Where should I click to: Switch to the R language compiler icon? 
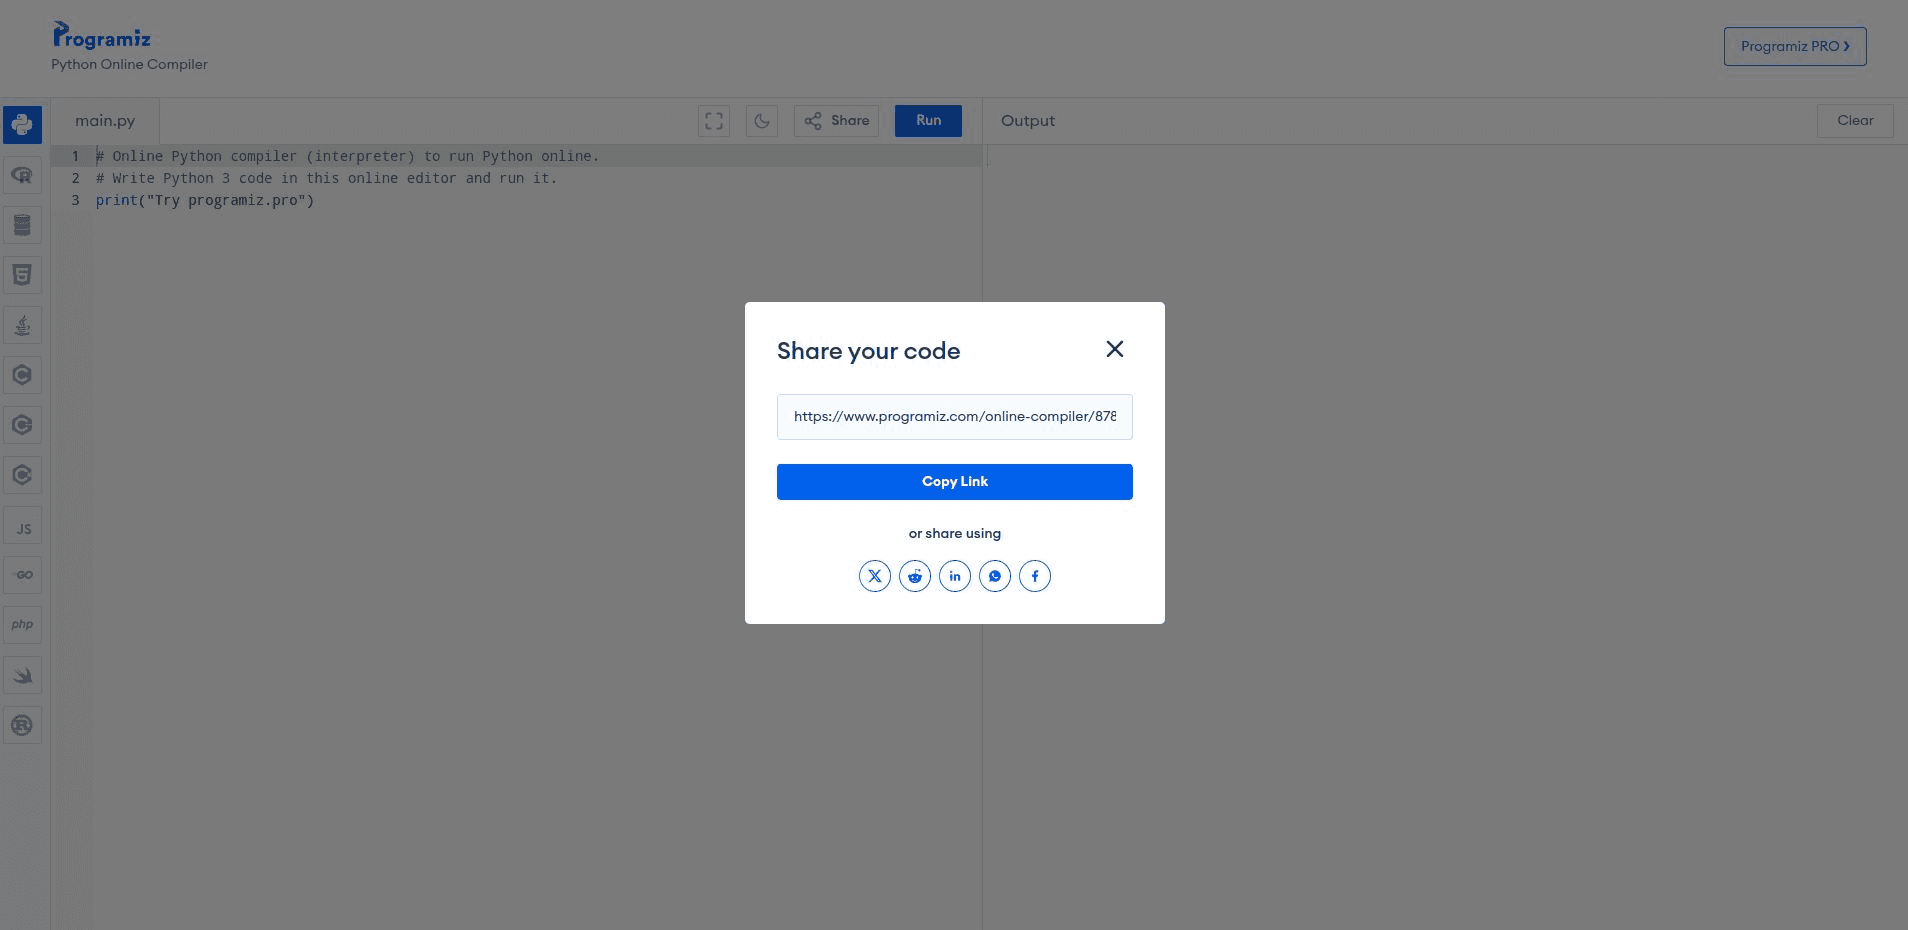22,175
